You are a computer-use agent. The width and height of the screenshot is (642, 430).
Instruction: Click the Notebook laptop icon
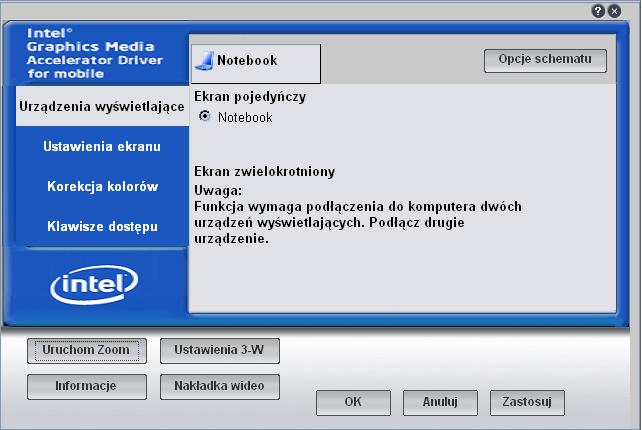[x=204, y=61]
